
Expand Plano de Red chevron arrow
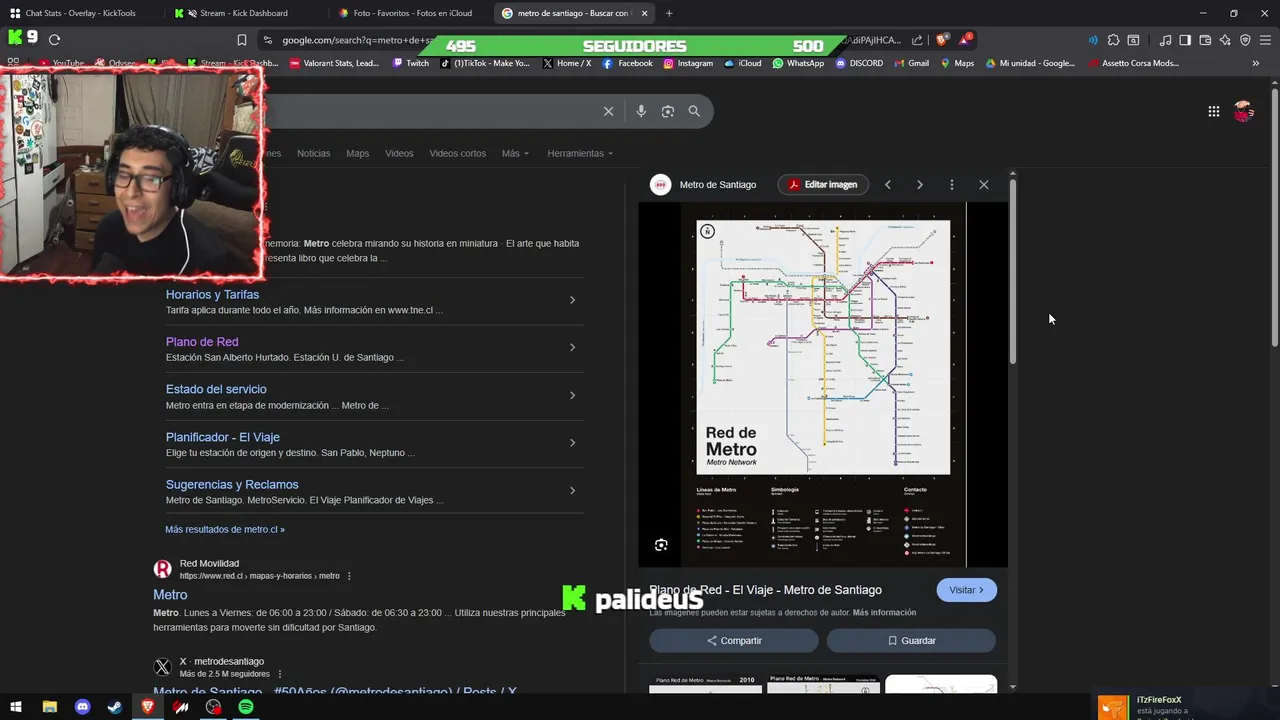(x=572, y=347)
